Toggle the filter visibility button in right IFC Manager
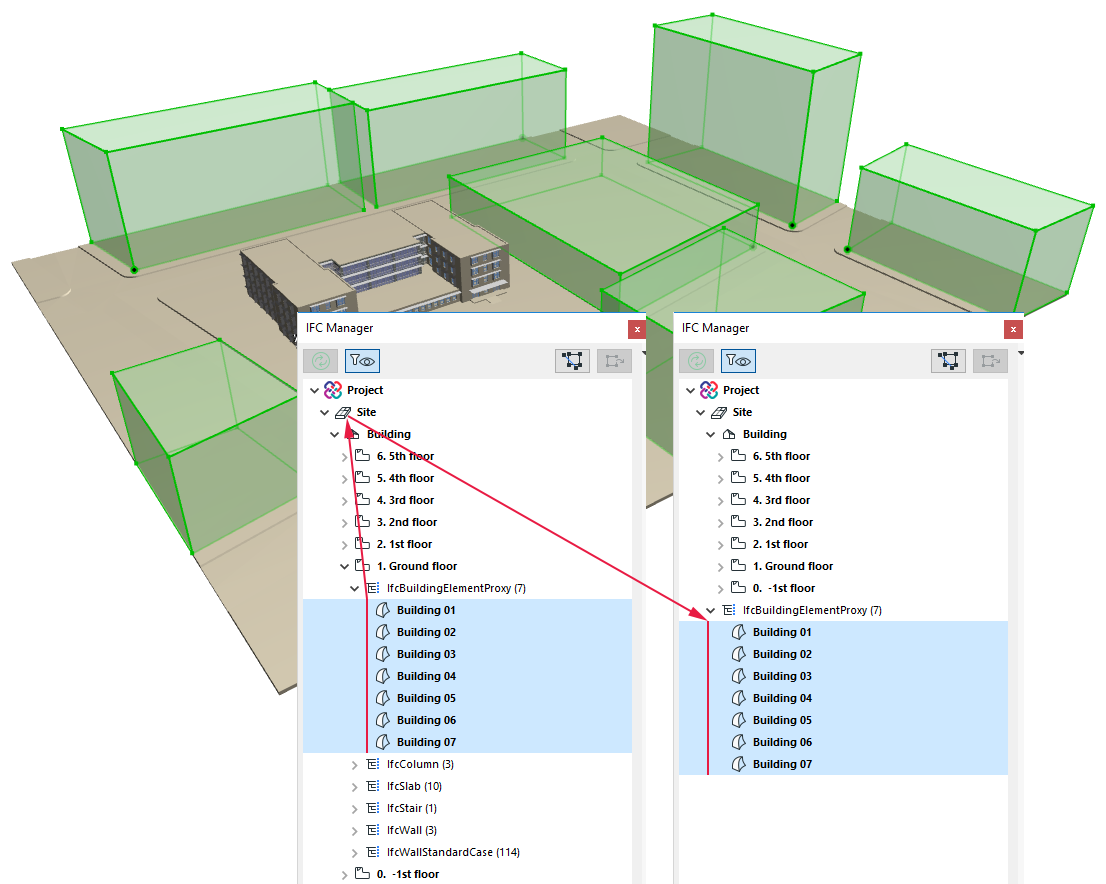 [739, 361]
